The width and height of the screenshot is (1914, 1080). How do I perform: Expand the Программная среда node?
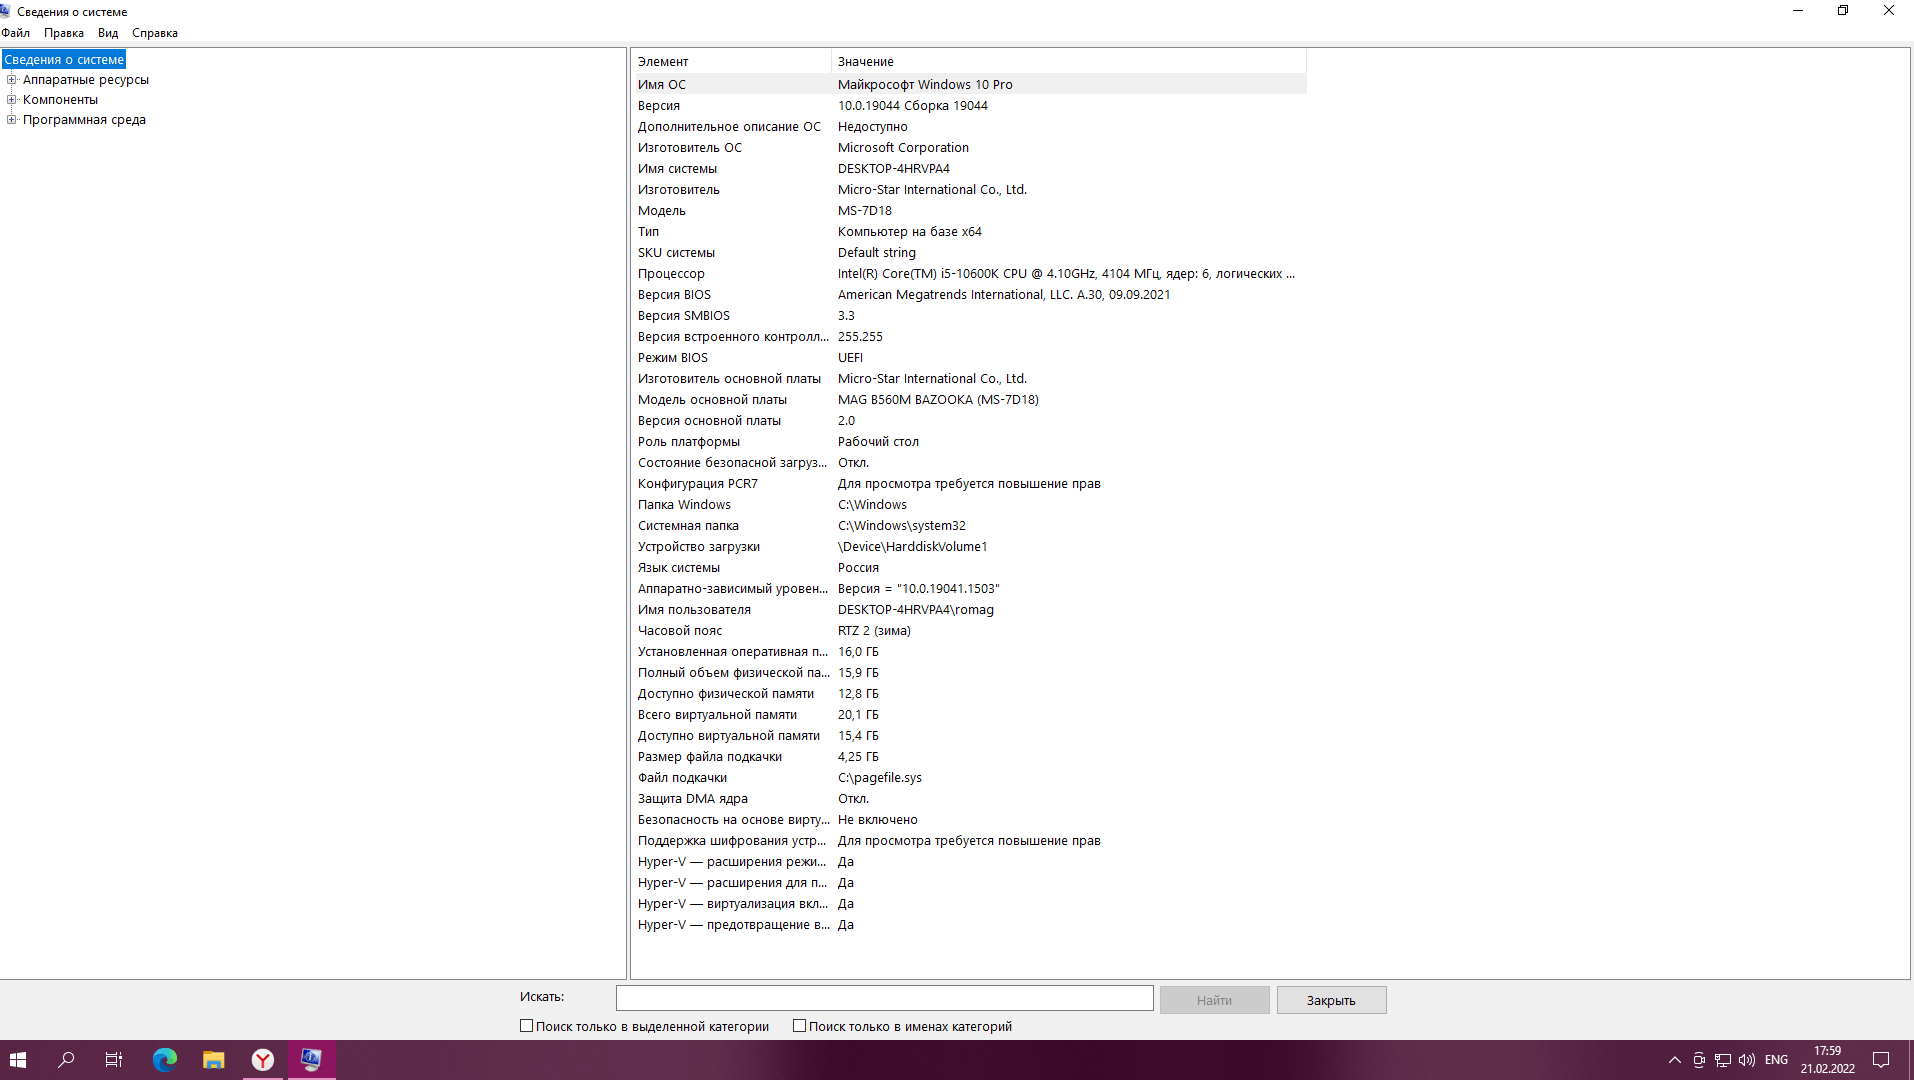pyautogui.click(x=12, y=120)
